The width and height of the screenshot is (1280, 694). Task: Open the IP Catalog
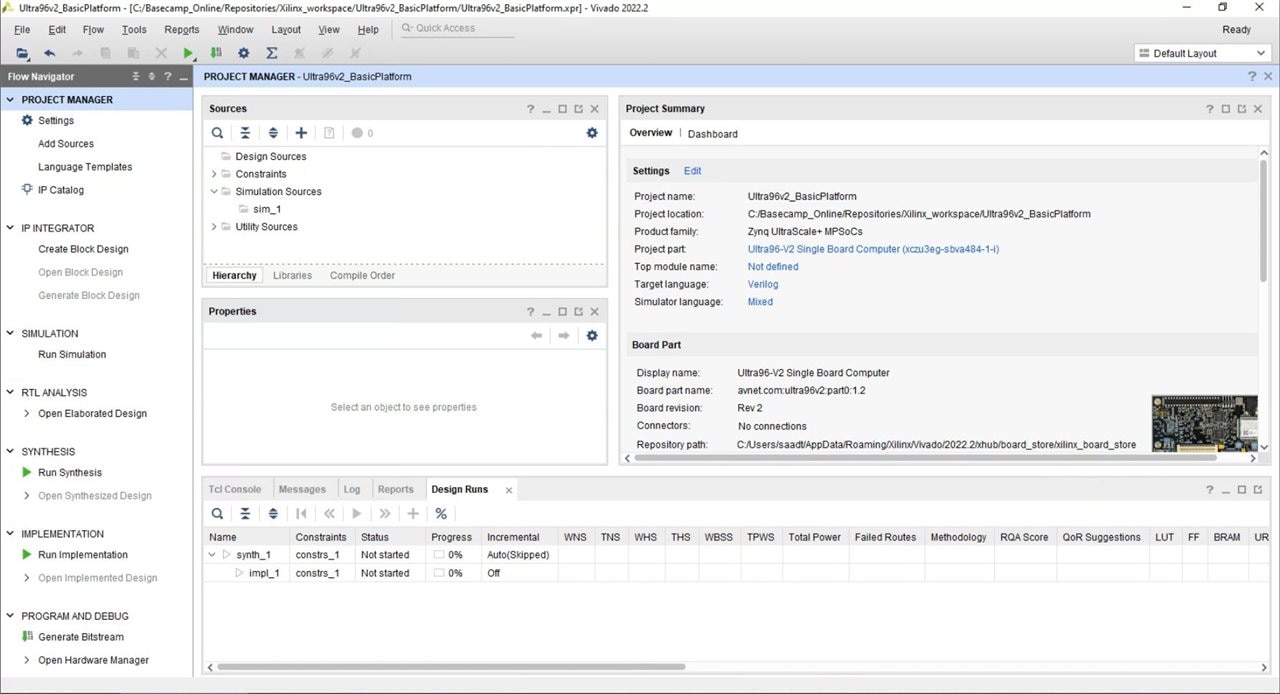click(x=60, y=190)
